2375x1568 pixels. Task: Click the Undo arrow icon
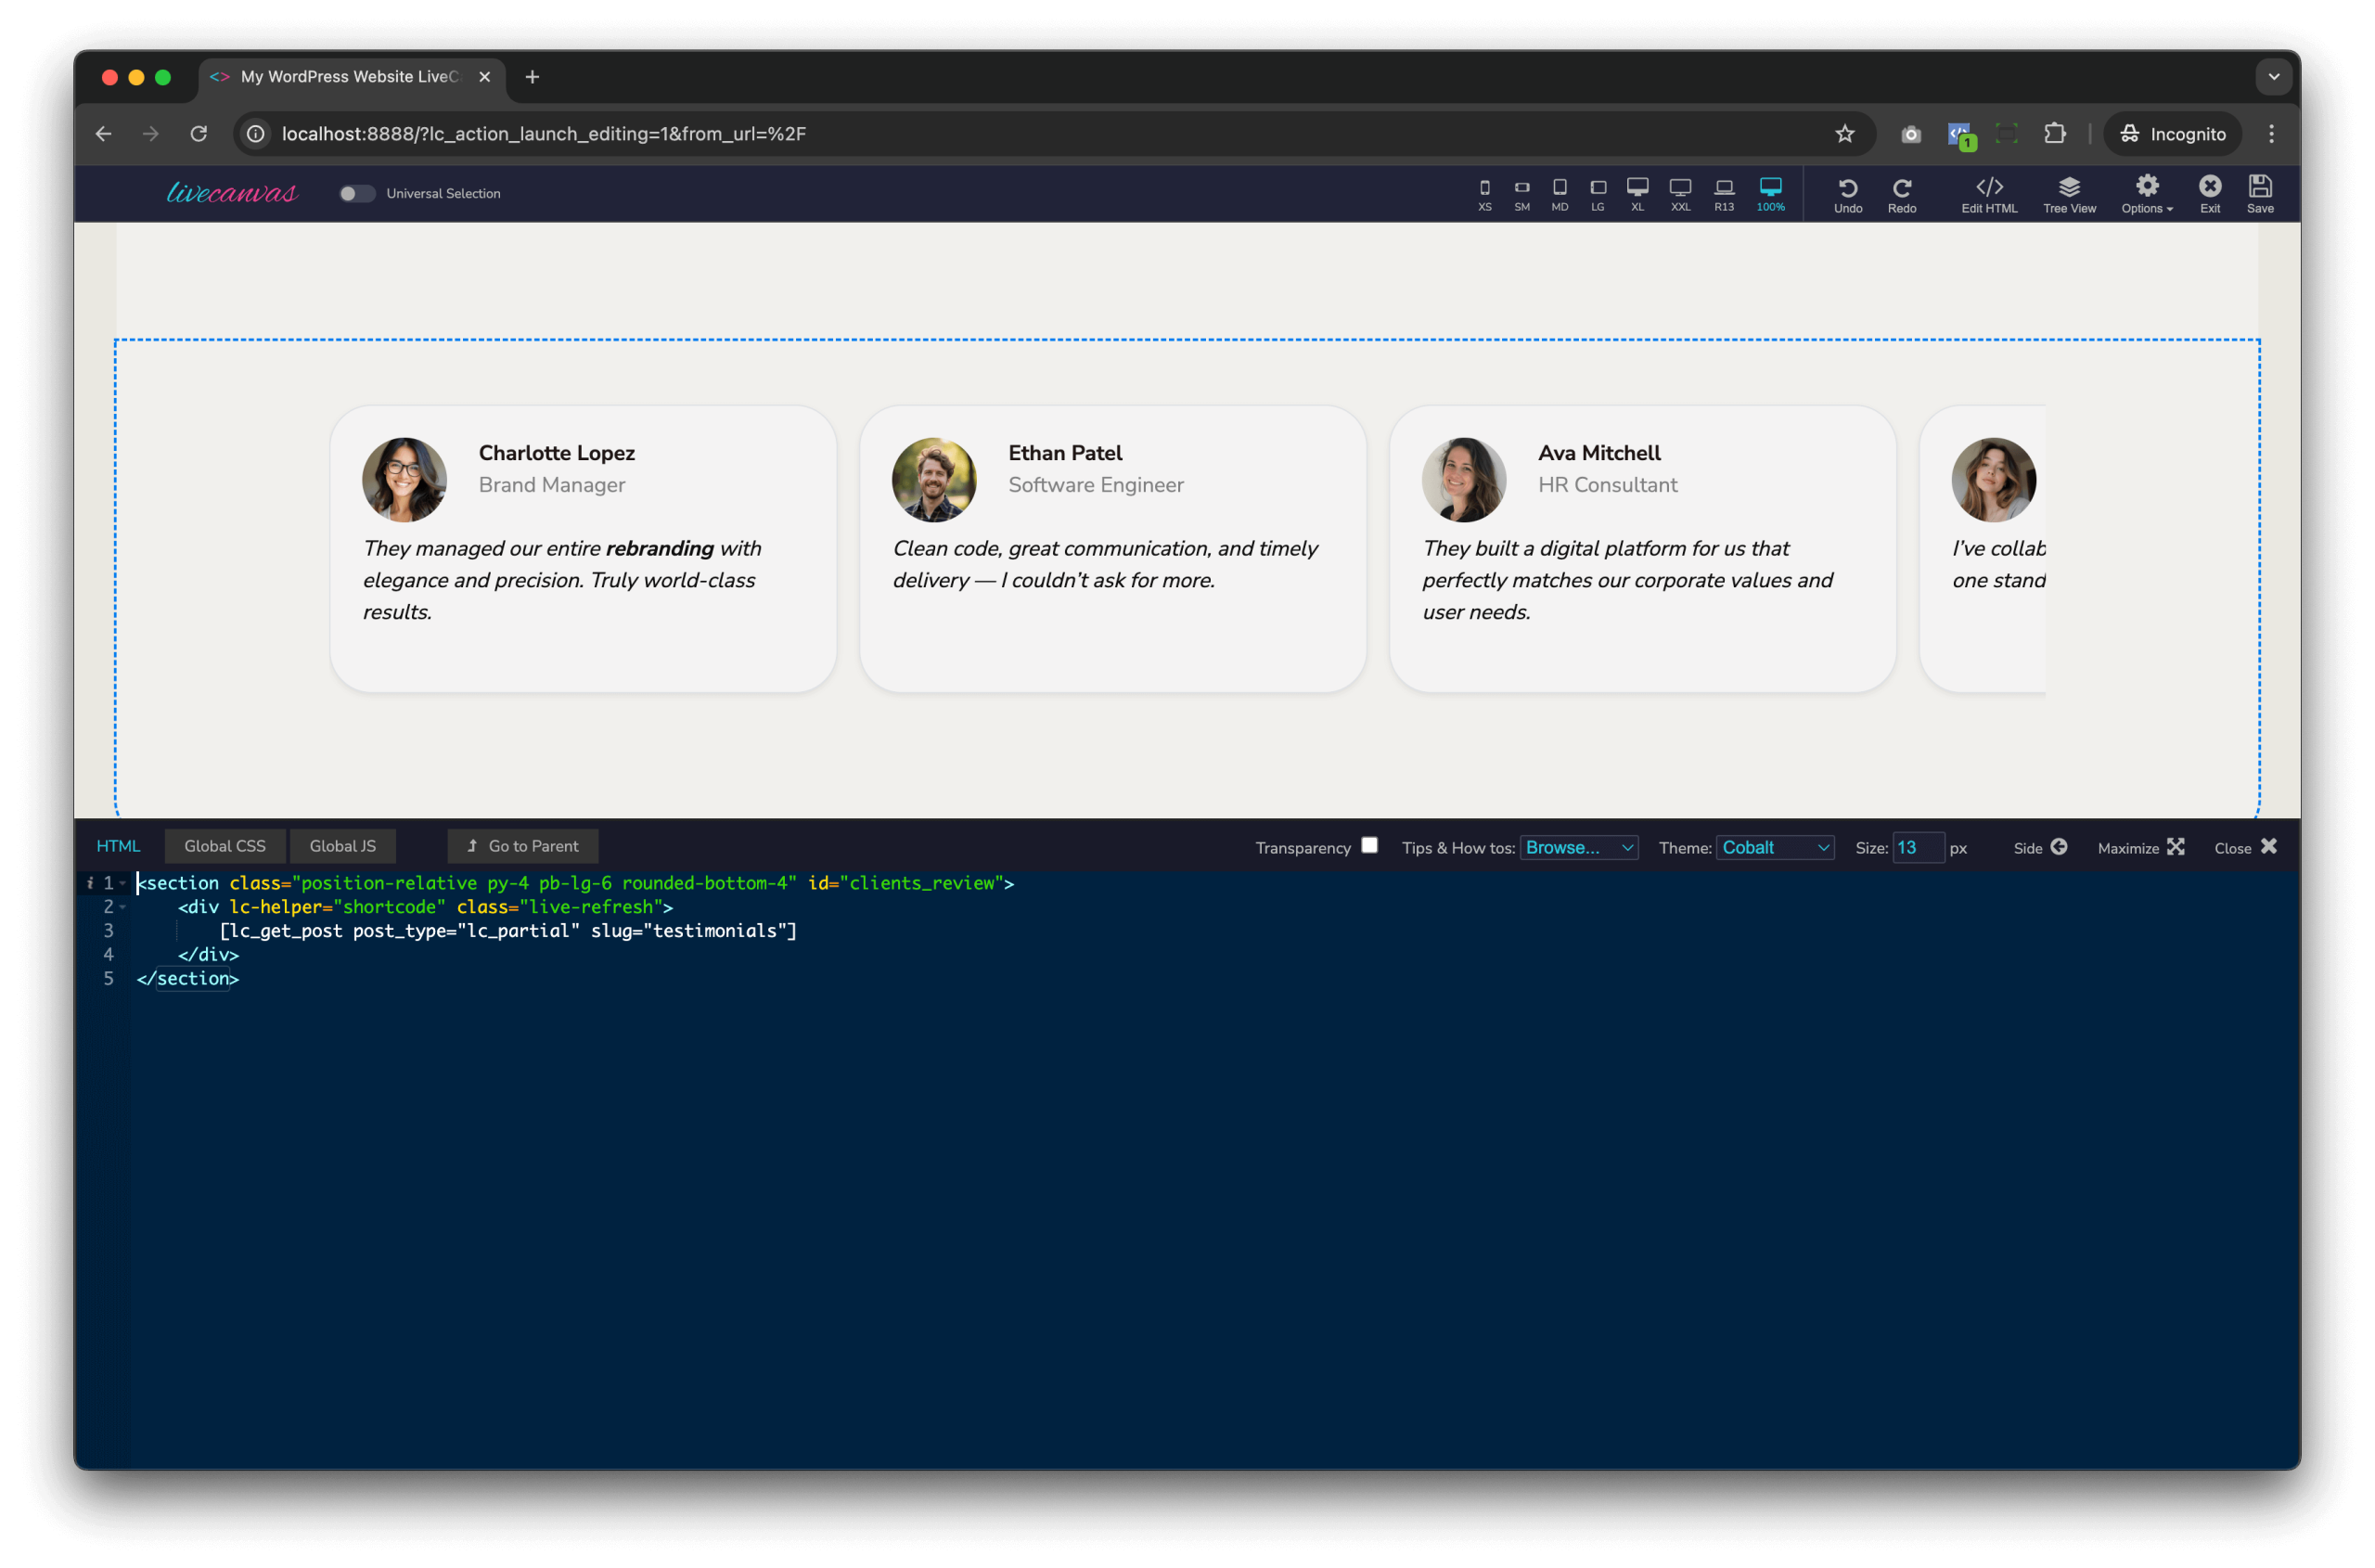(x=1847, y=193)
